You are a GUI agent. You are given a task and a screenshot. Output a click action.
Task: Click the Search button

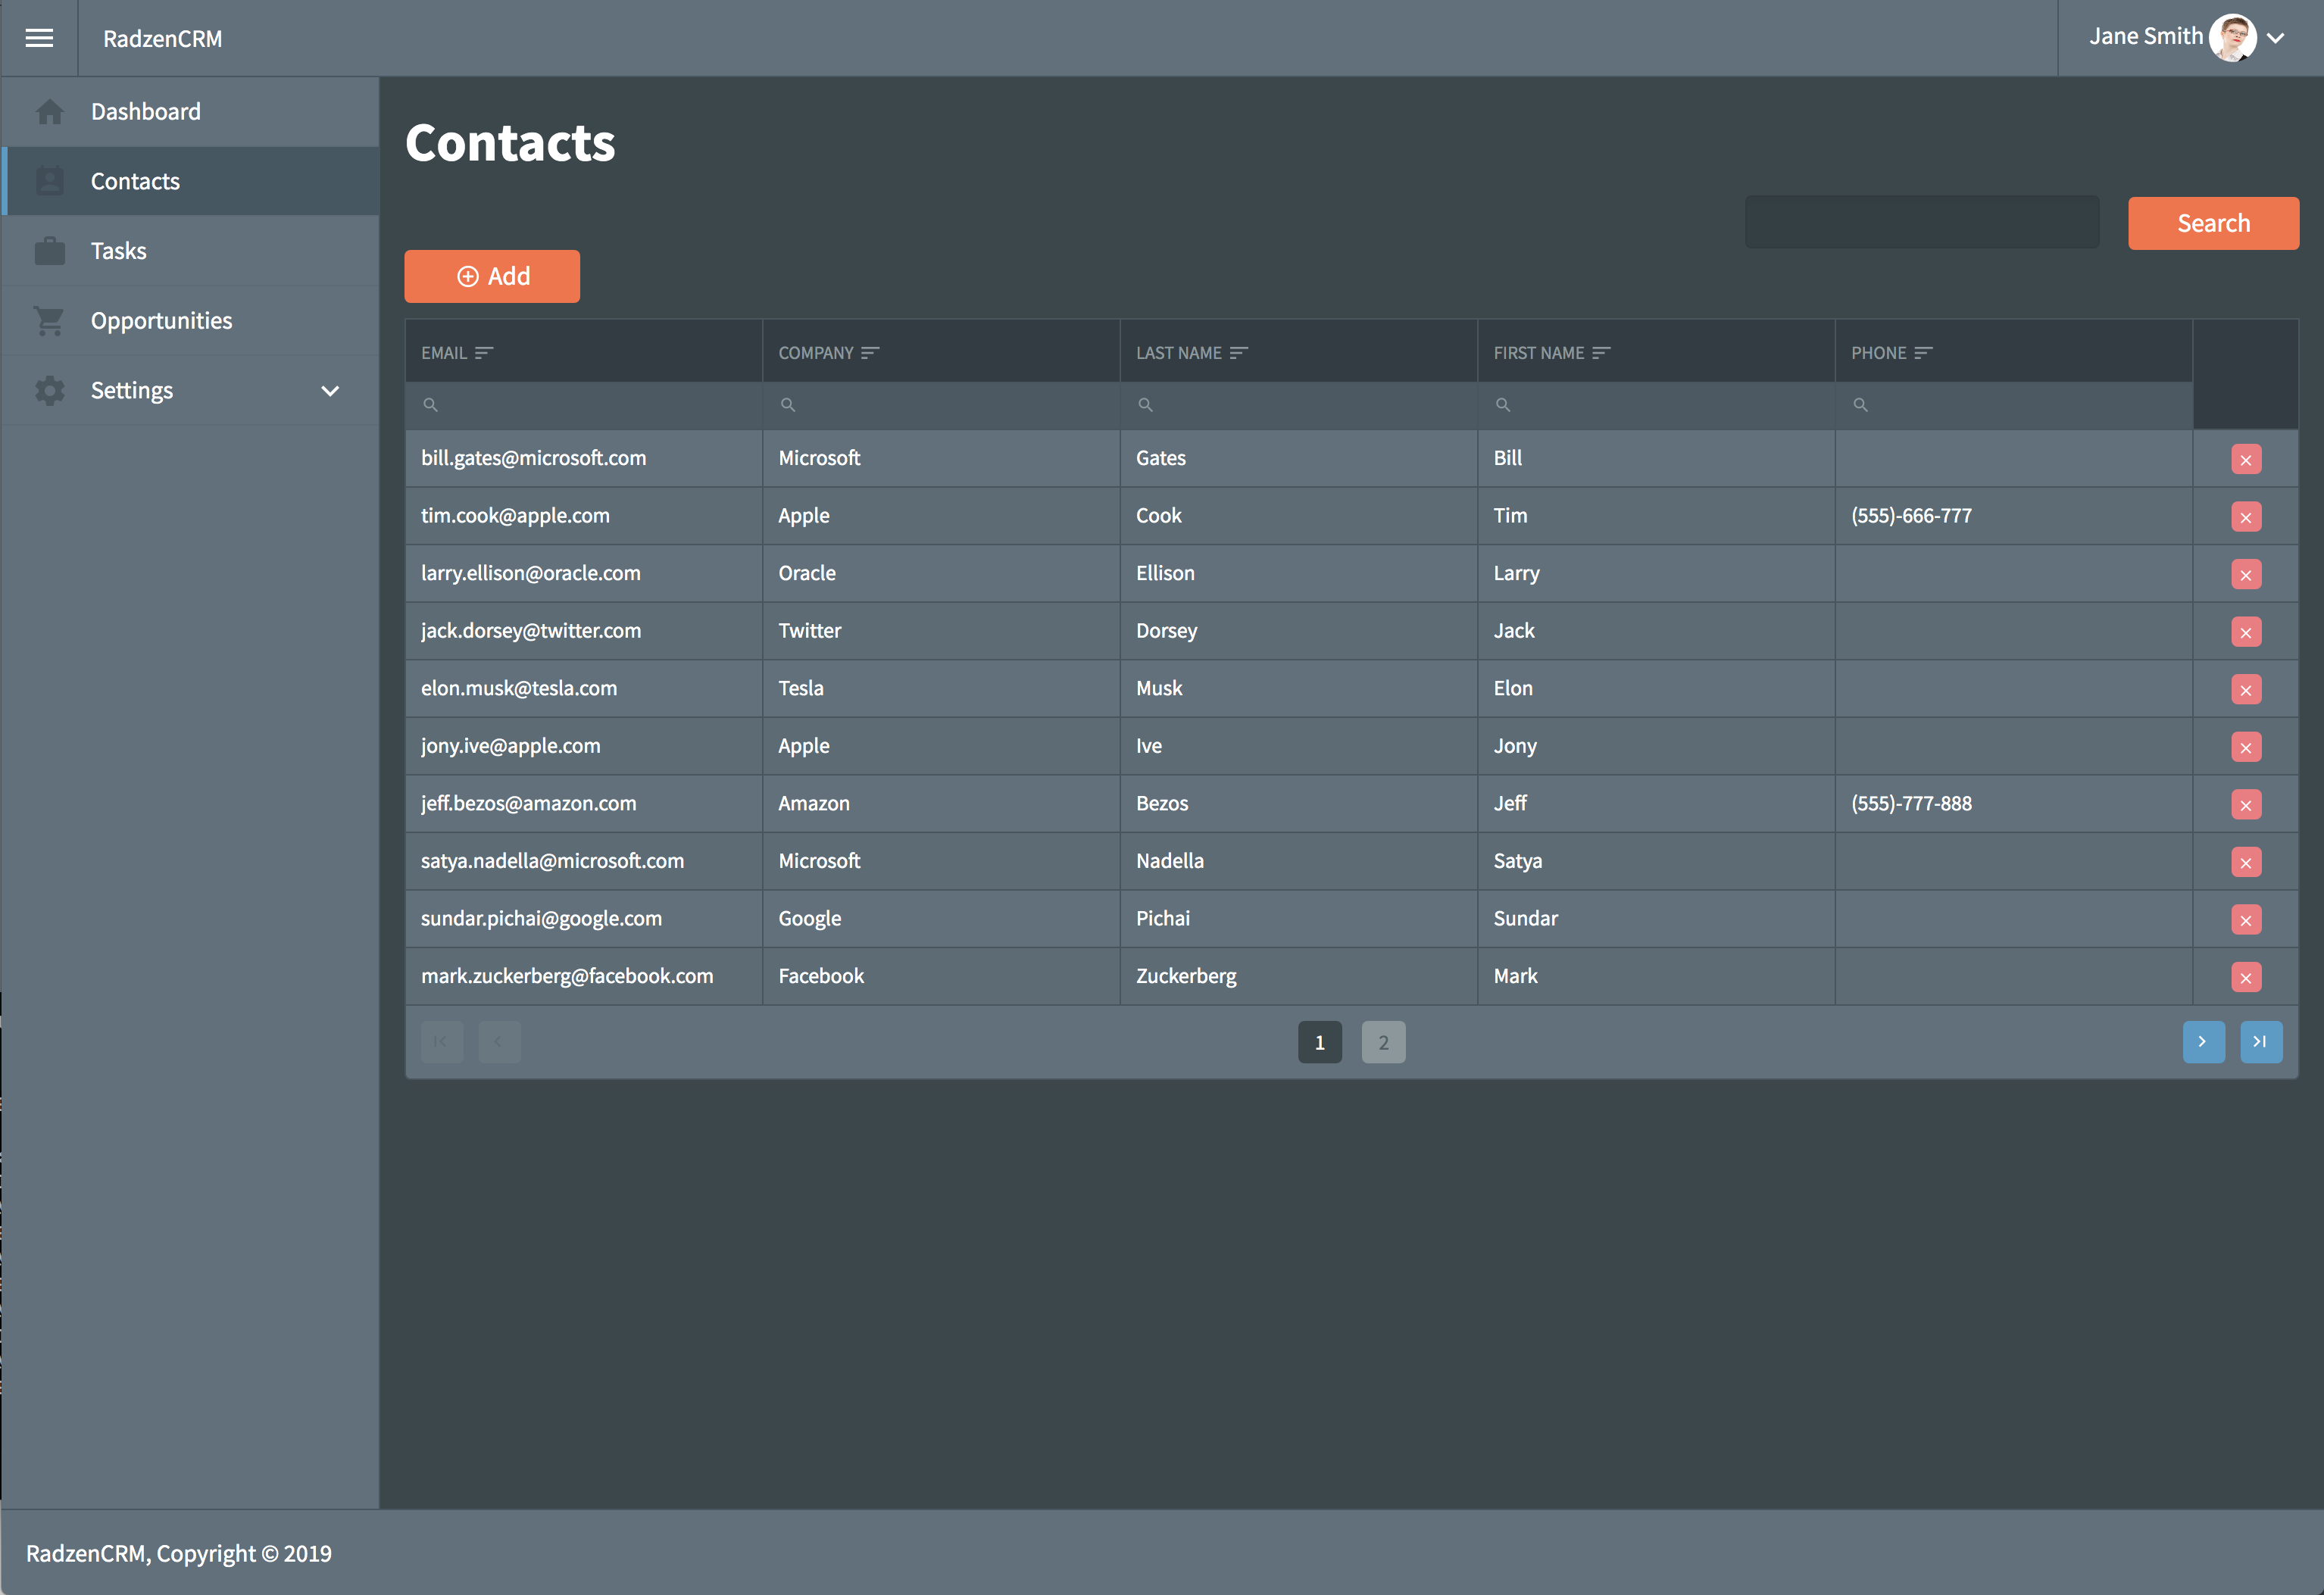pos(2213,223)
